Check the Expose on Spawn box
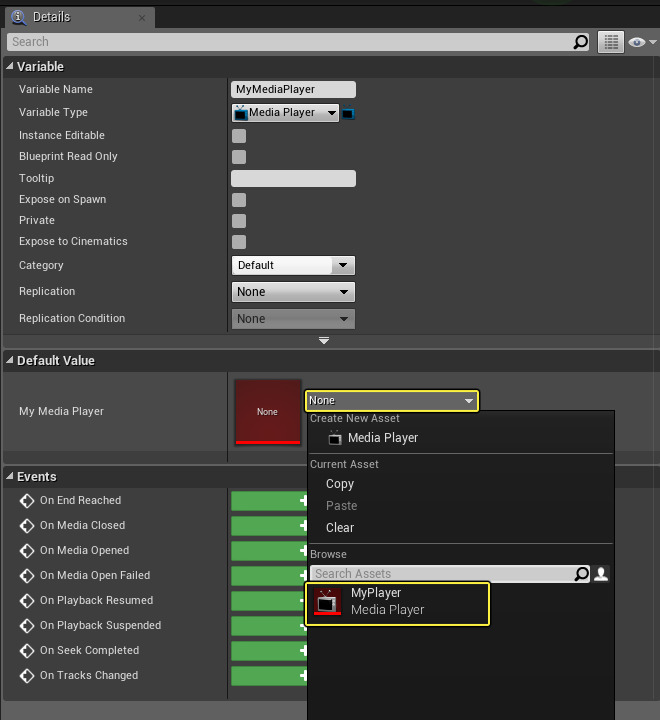 [x=239, y=200]
